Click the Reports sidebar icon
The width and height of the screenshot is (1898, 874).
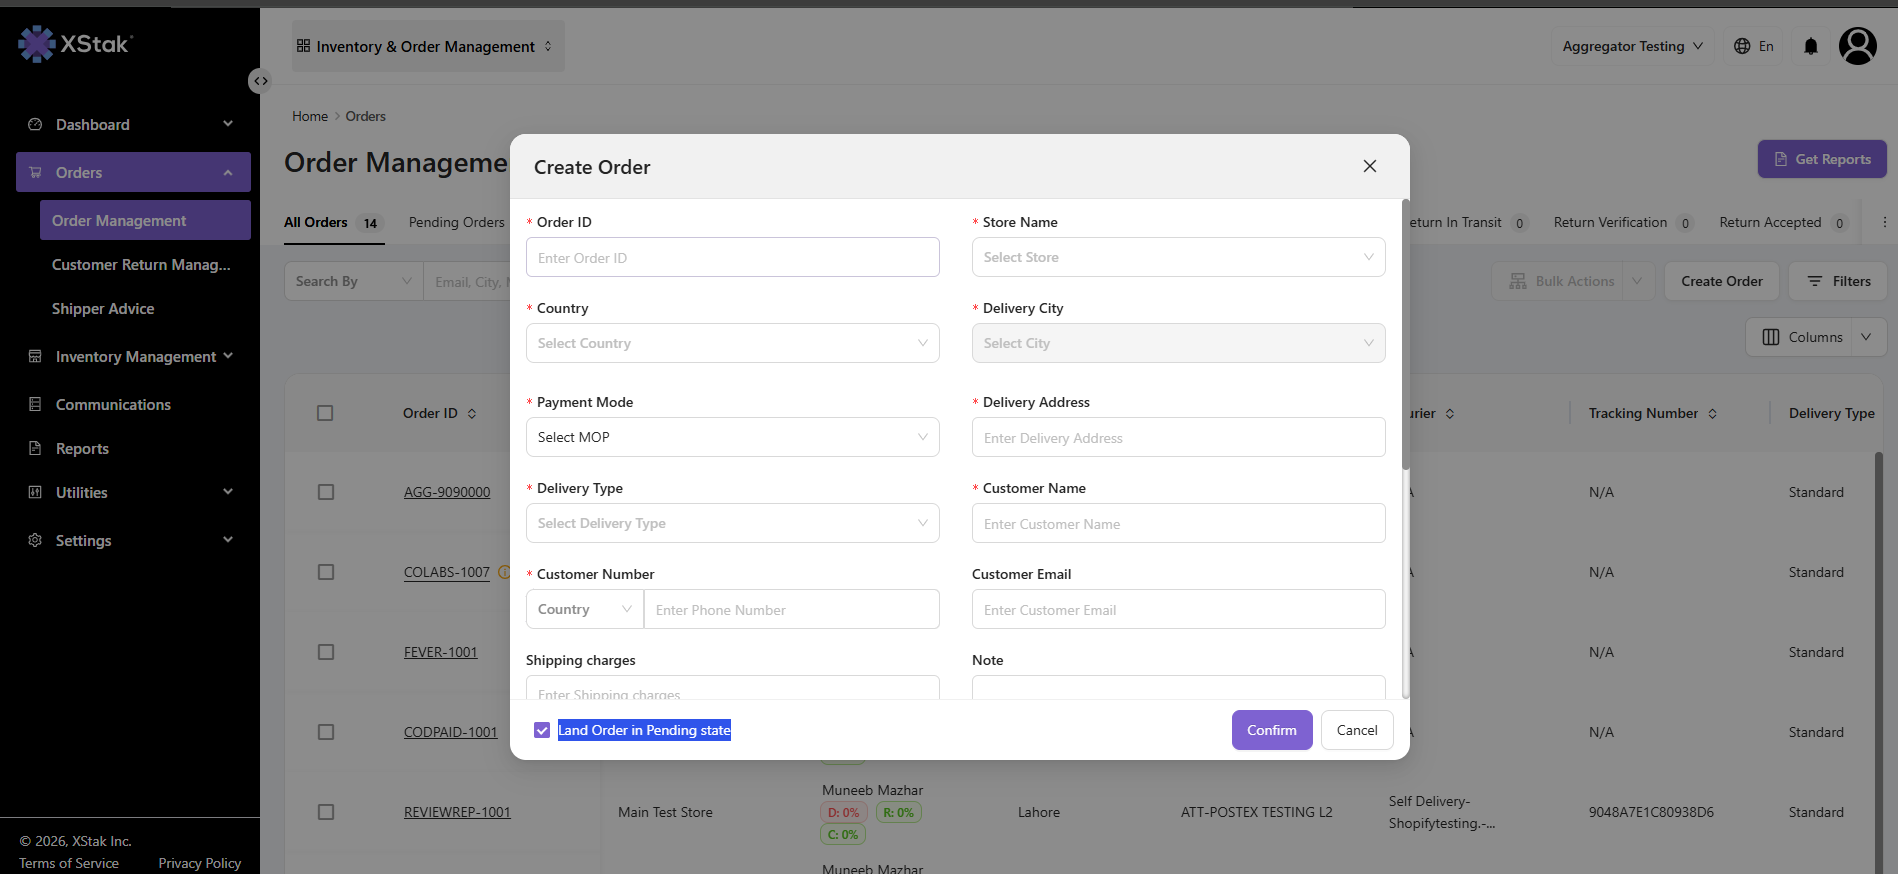coord(35,448)
